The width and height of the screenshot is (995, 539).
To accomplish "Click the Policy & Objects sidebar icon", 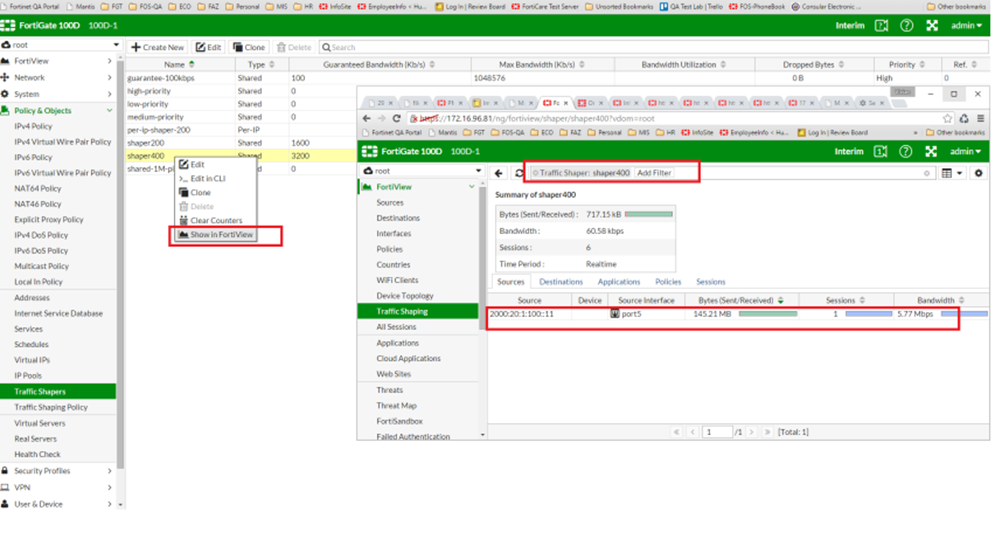I will (5, 110).
